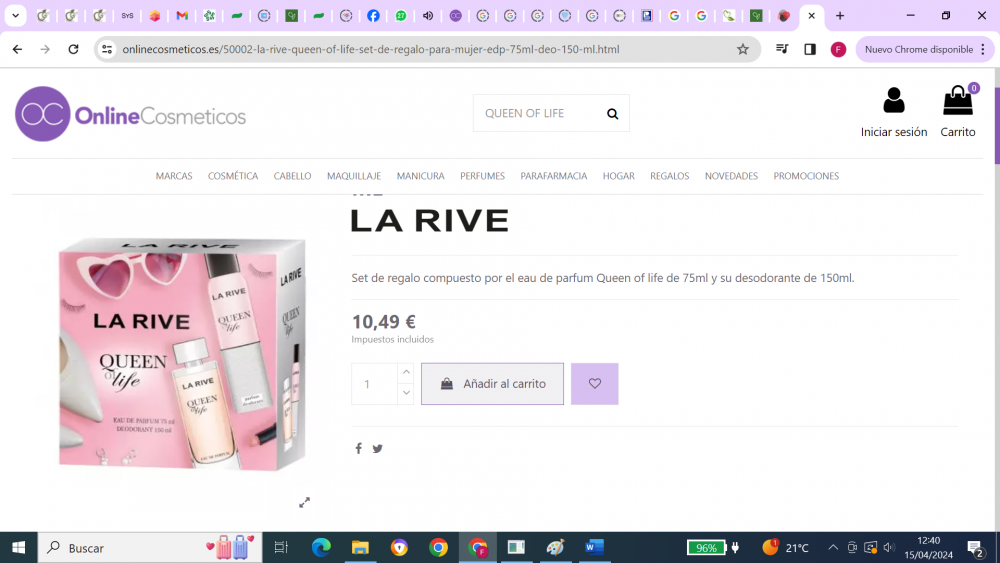Open the PROMOCIONES menu
Screen dimensions: 1000x563
tap(806, 176)
